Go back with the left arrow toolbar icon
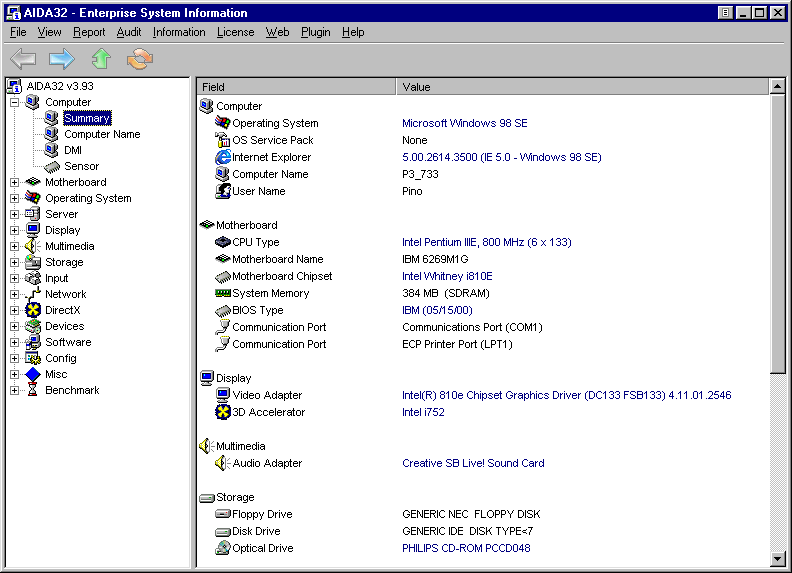The height and width of the screenshot is (573, 792). tap(23, 59)
